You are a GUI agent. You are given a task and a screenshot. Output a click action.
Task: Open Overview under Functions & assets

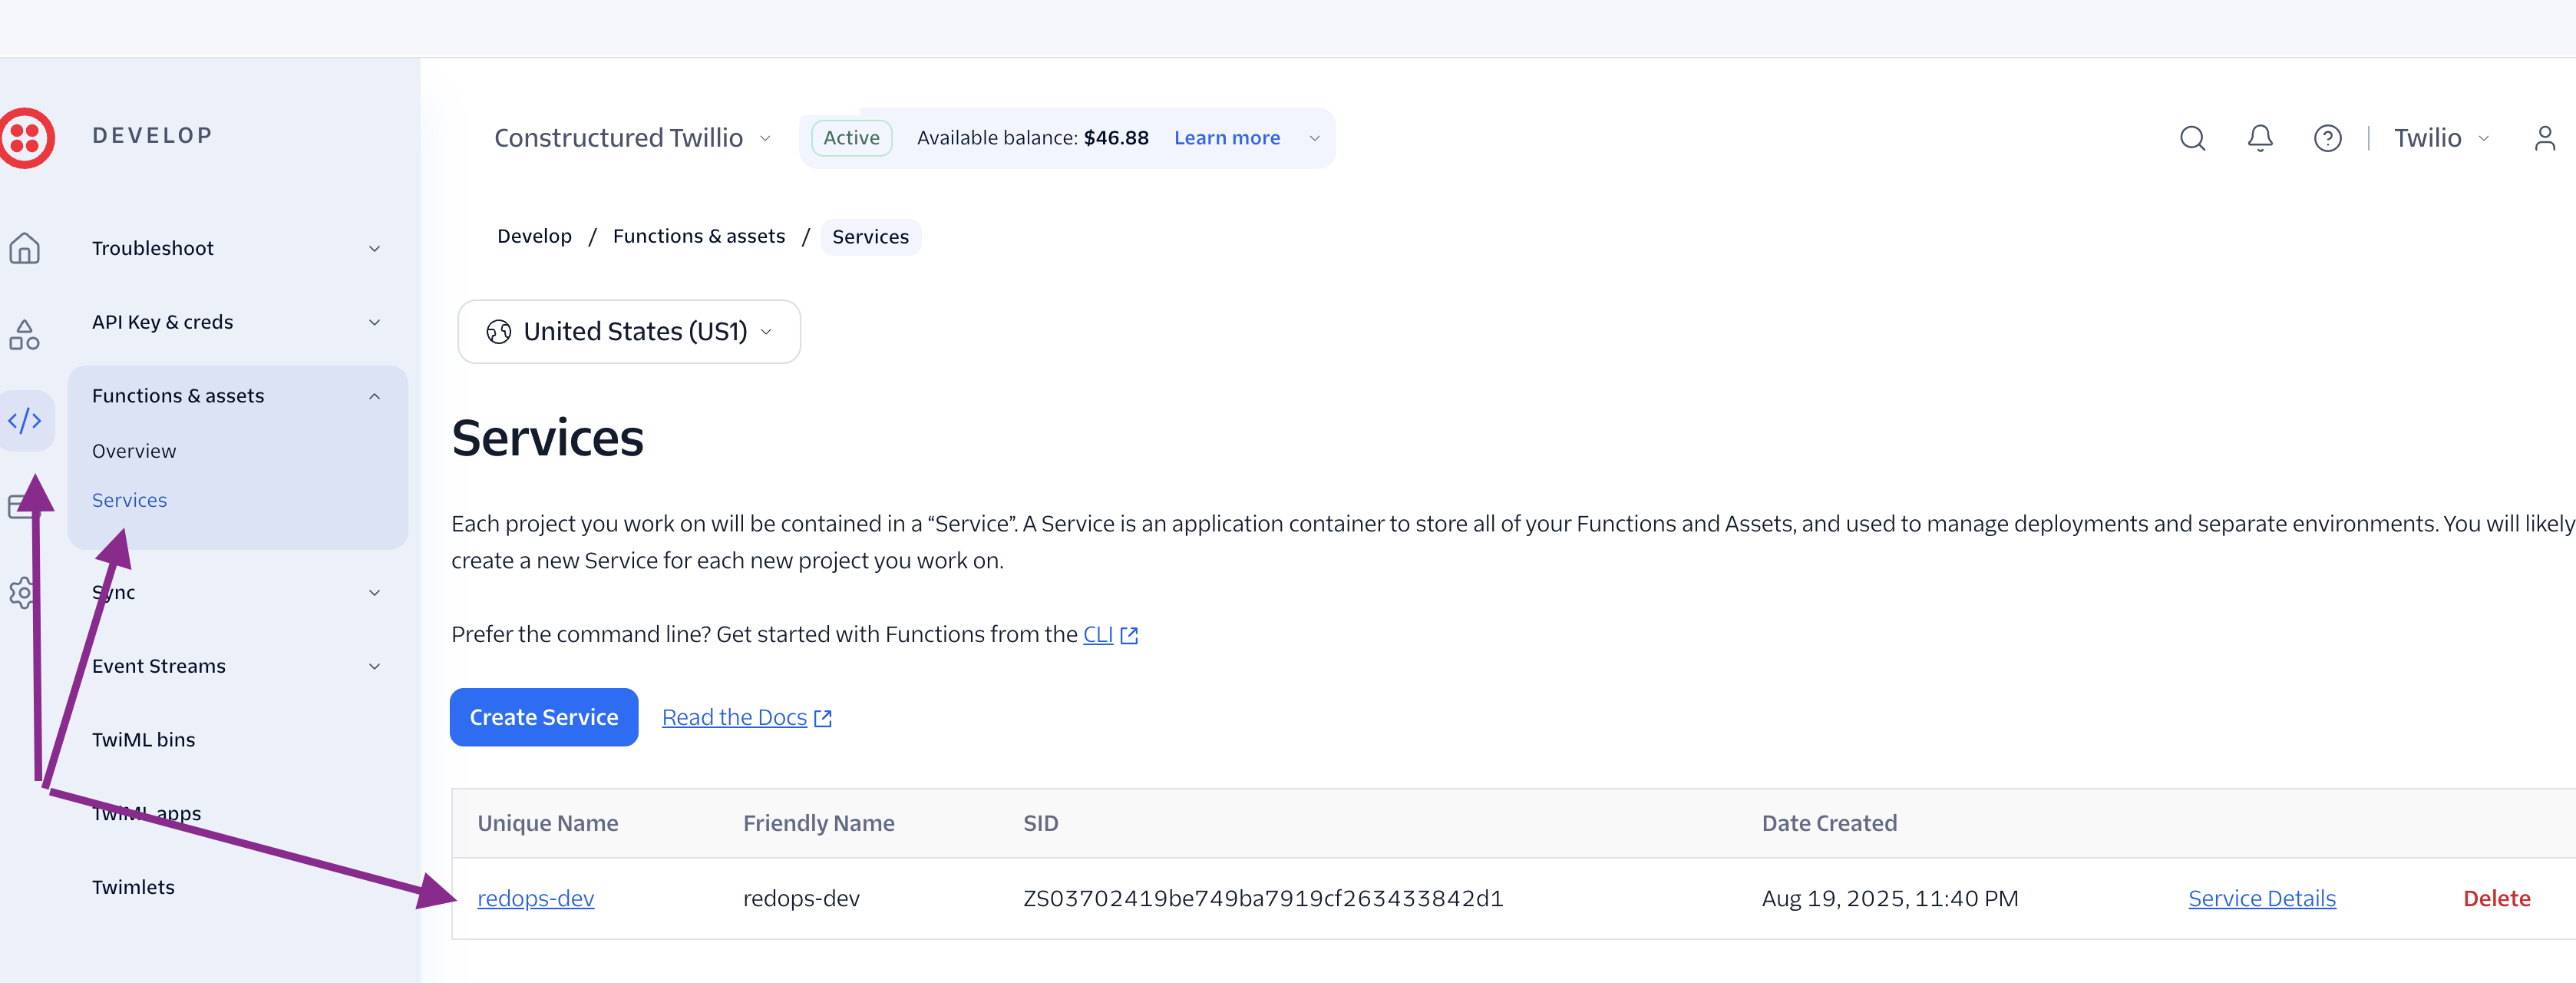(x=134, y=451)
